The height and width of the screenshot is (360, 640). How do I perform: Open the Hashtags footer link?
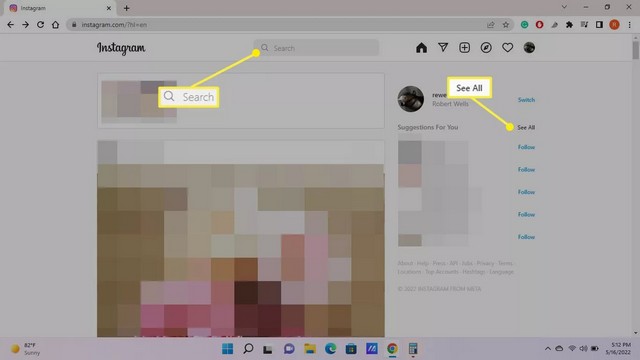point(473,272)
